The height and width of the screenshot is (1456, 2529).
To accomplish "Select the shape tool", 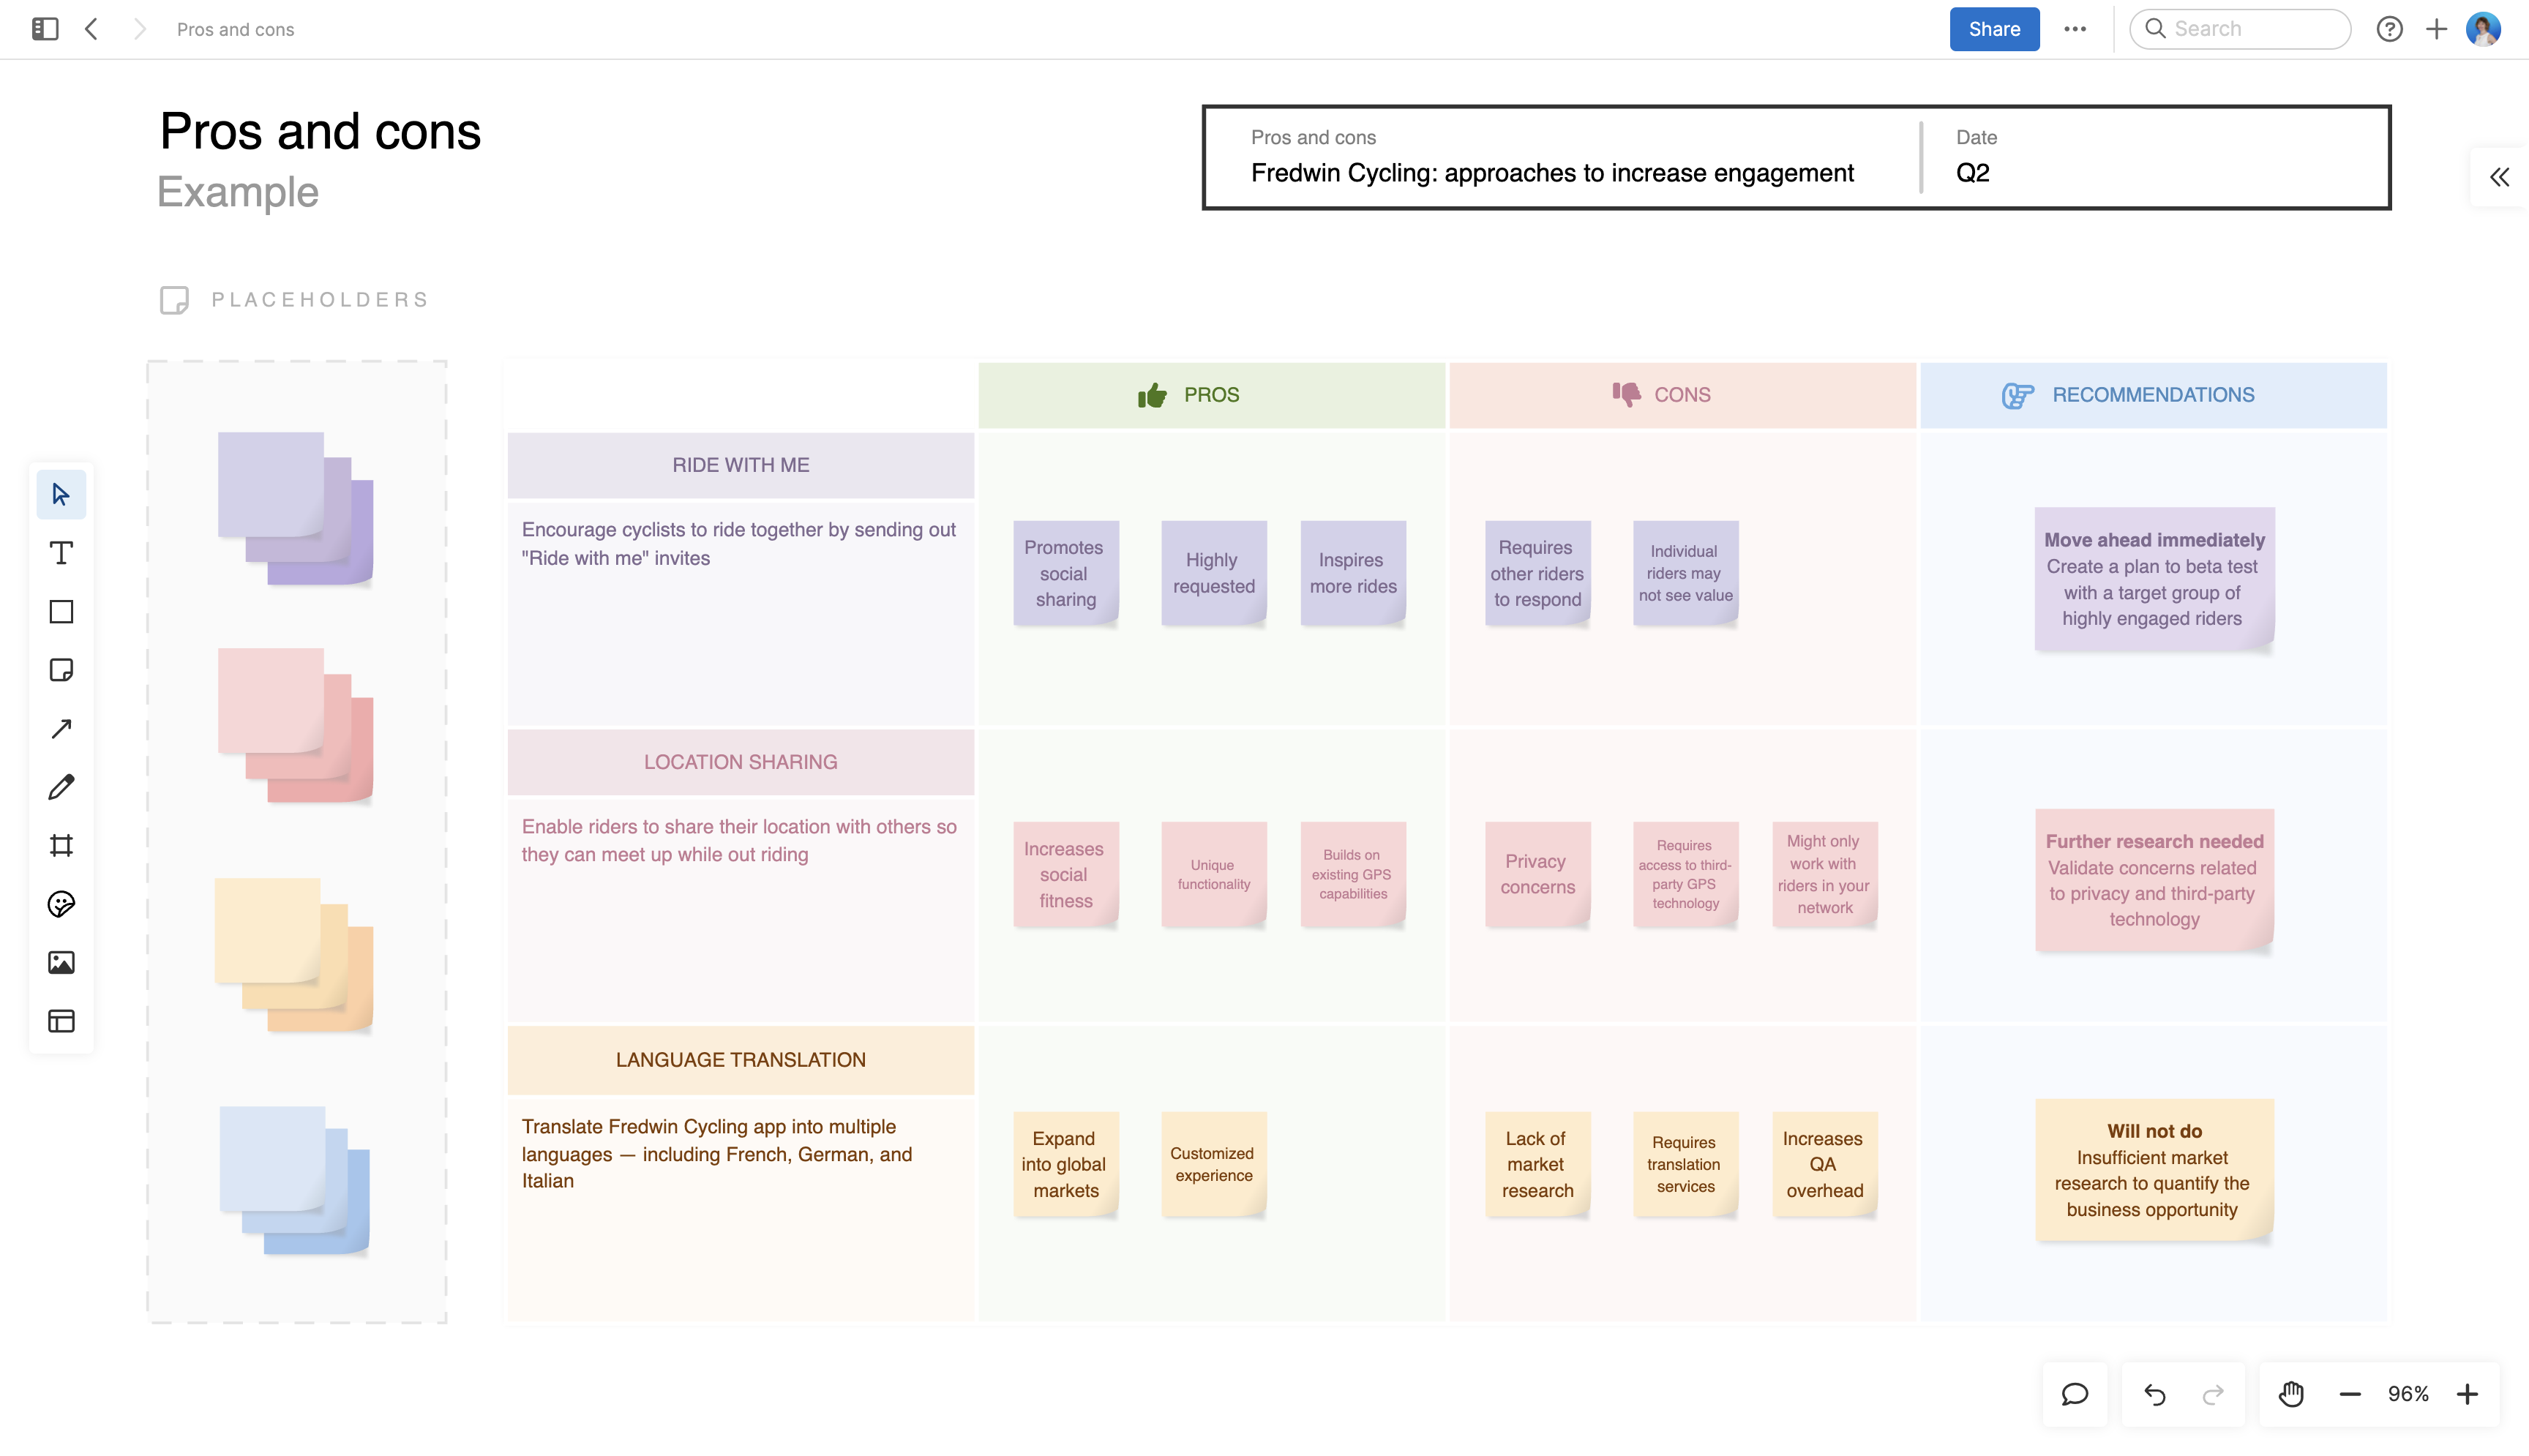I will 61,611.
